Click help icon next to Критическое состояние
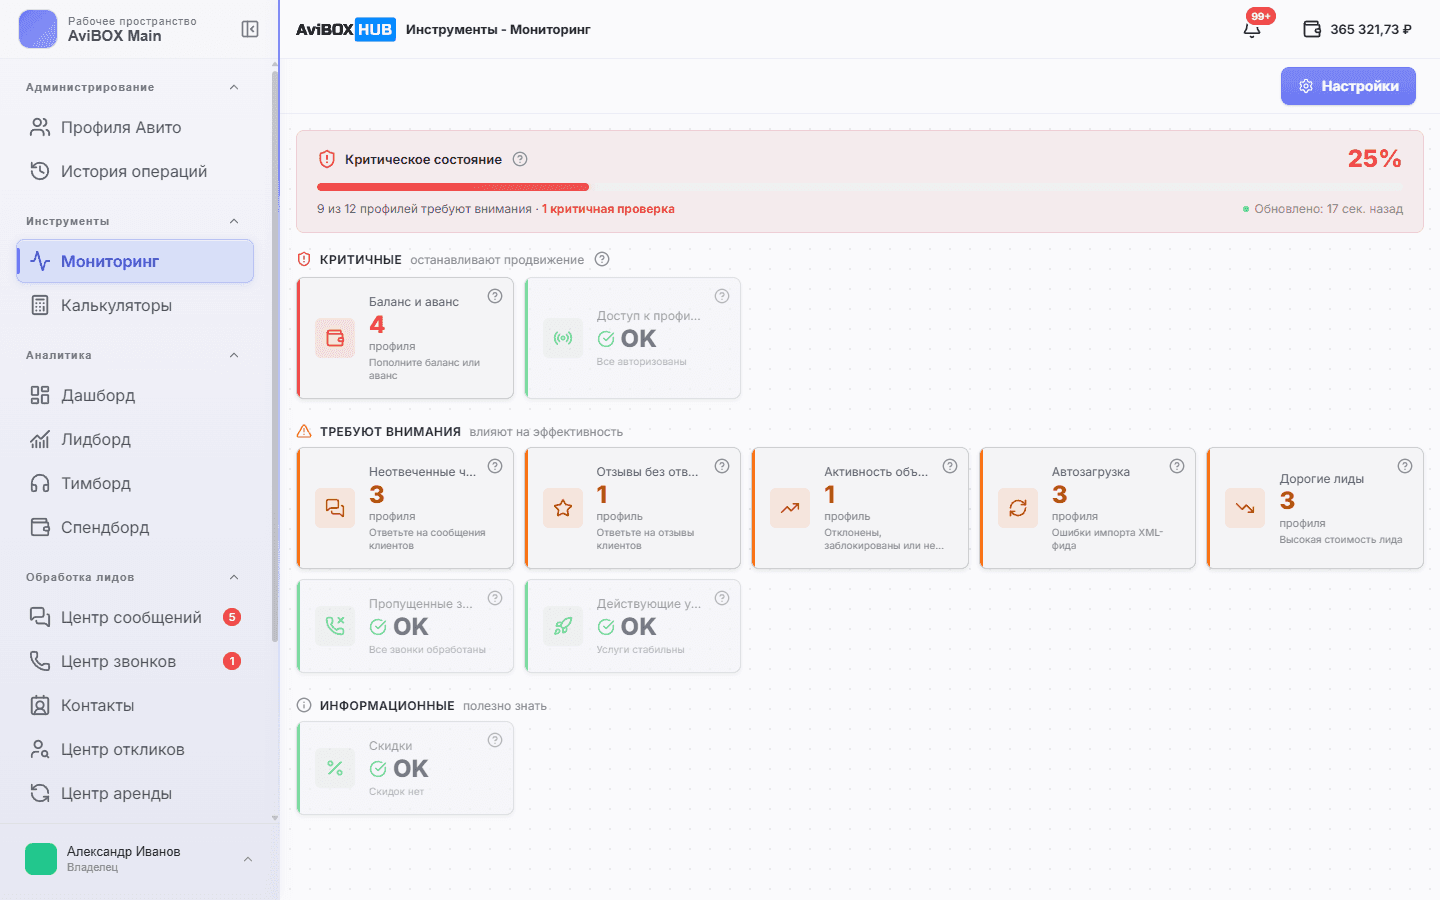 click(520, 159)
